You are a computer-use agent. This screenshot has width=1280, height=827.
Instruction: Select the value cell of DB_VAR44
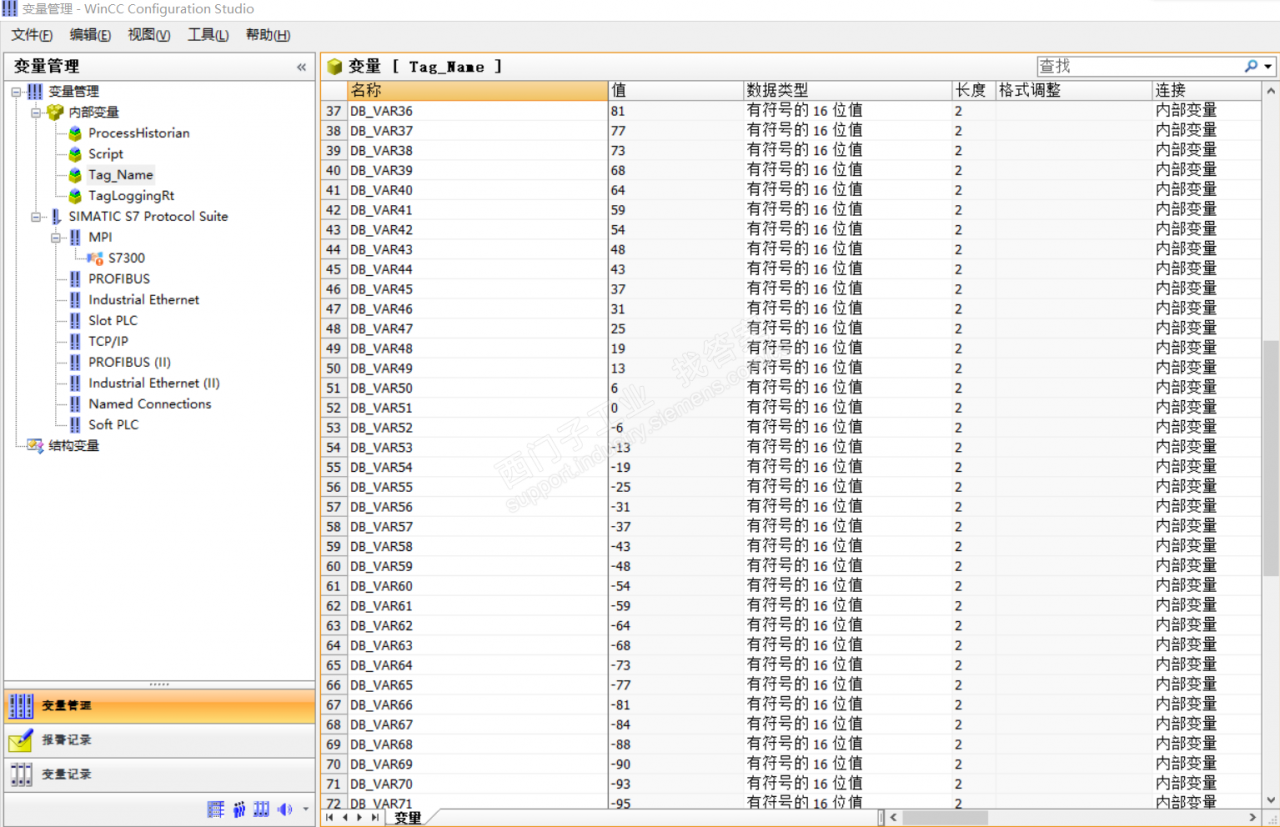tap(675, 269)
